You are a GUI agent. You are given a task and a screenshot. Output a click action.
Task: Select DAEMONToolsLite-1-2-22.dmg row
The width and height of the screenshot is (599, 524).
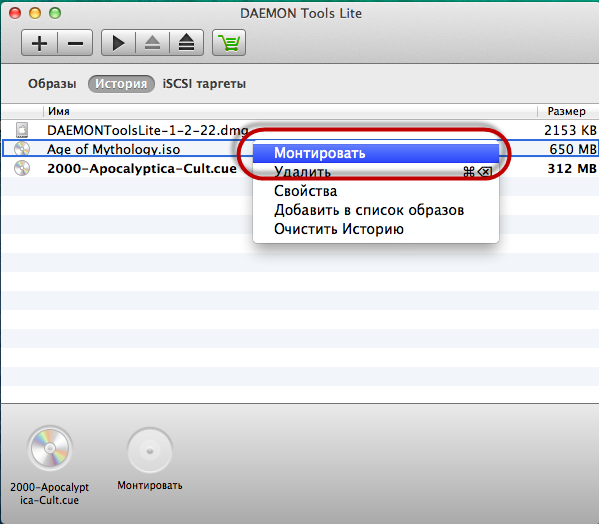(300, 130)
